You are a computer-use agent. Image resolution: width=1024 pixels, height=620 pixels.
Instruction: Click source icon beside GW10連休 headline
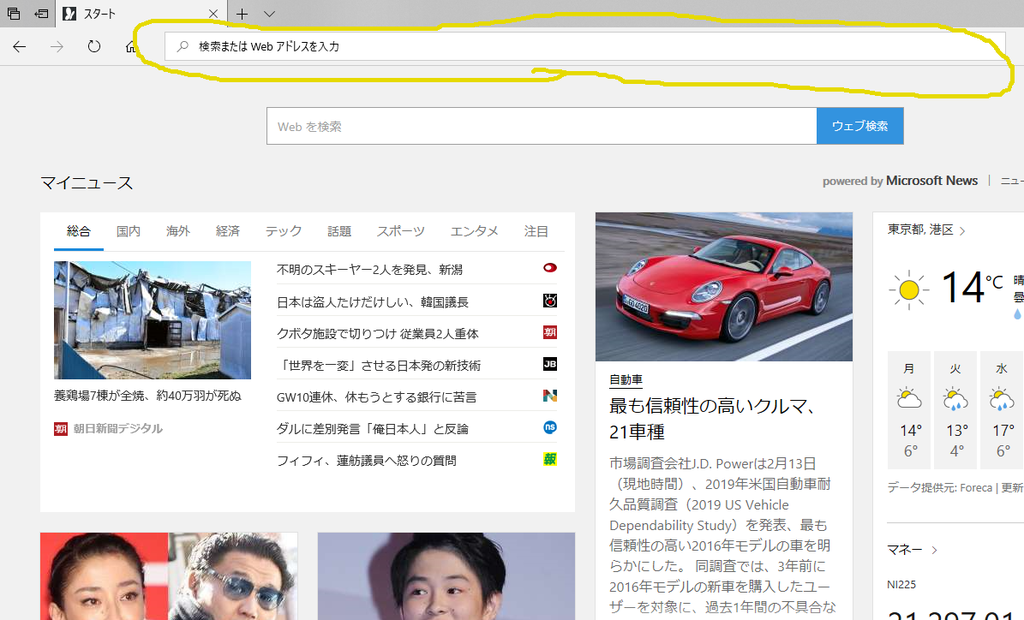point(550,396)
